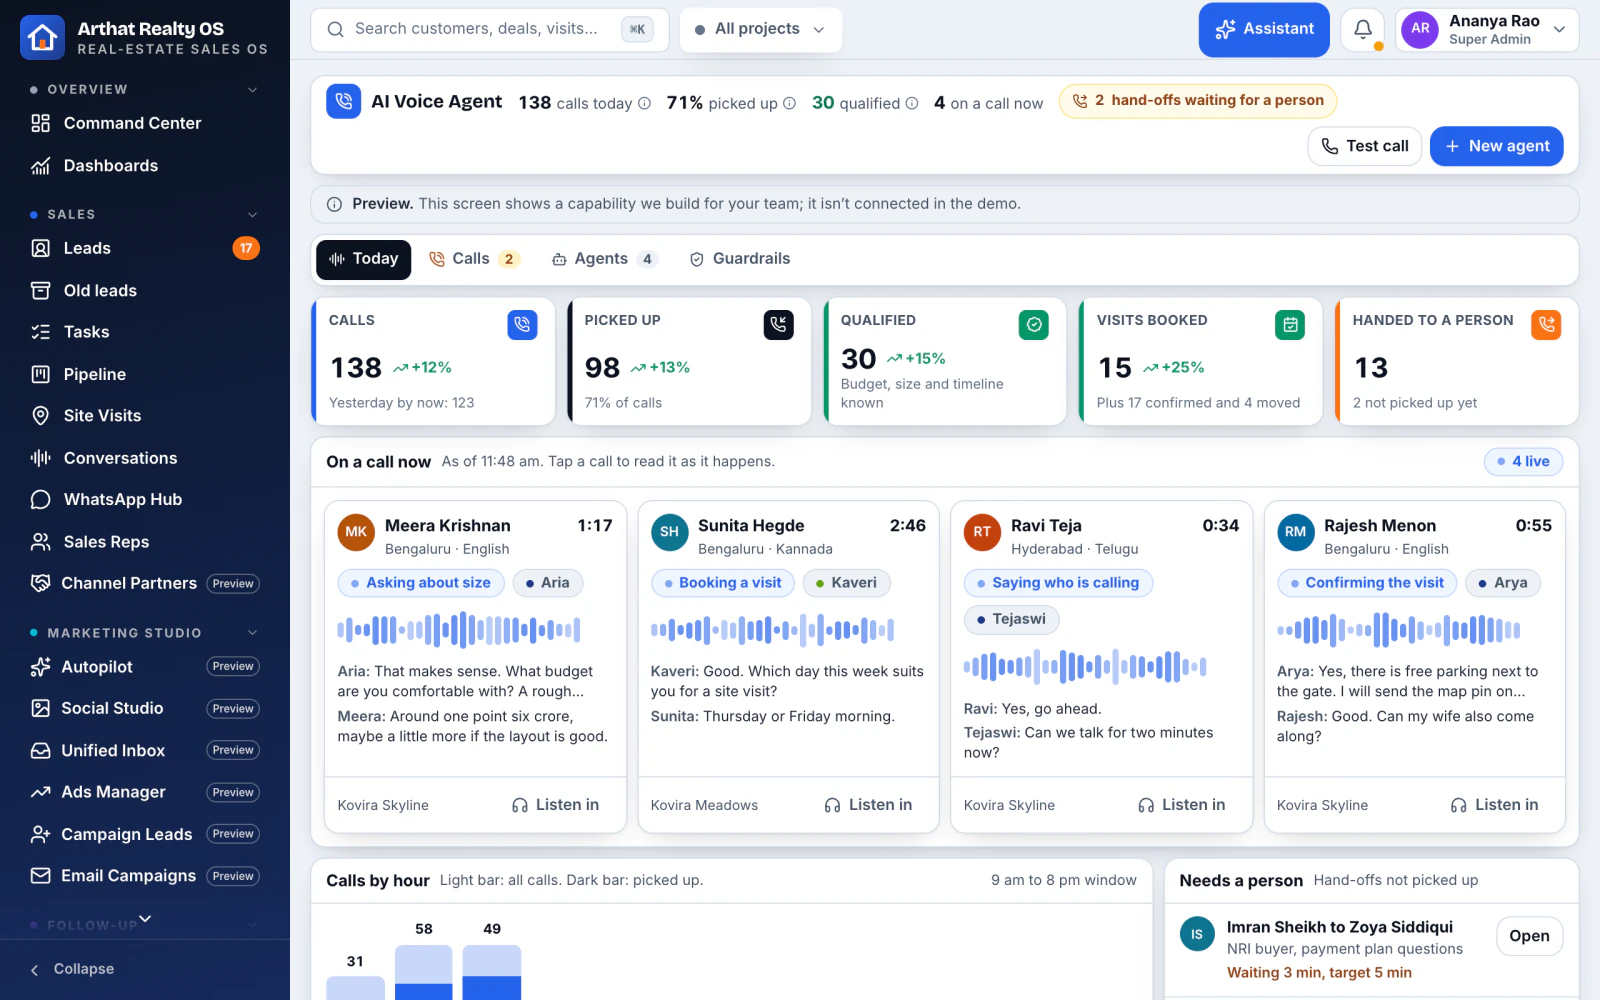Viewport: 1600px width, 1000px height.
Task: Open Pipeline in sidebar
Action: 145,375
